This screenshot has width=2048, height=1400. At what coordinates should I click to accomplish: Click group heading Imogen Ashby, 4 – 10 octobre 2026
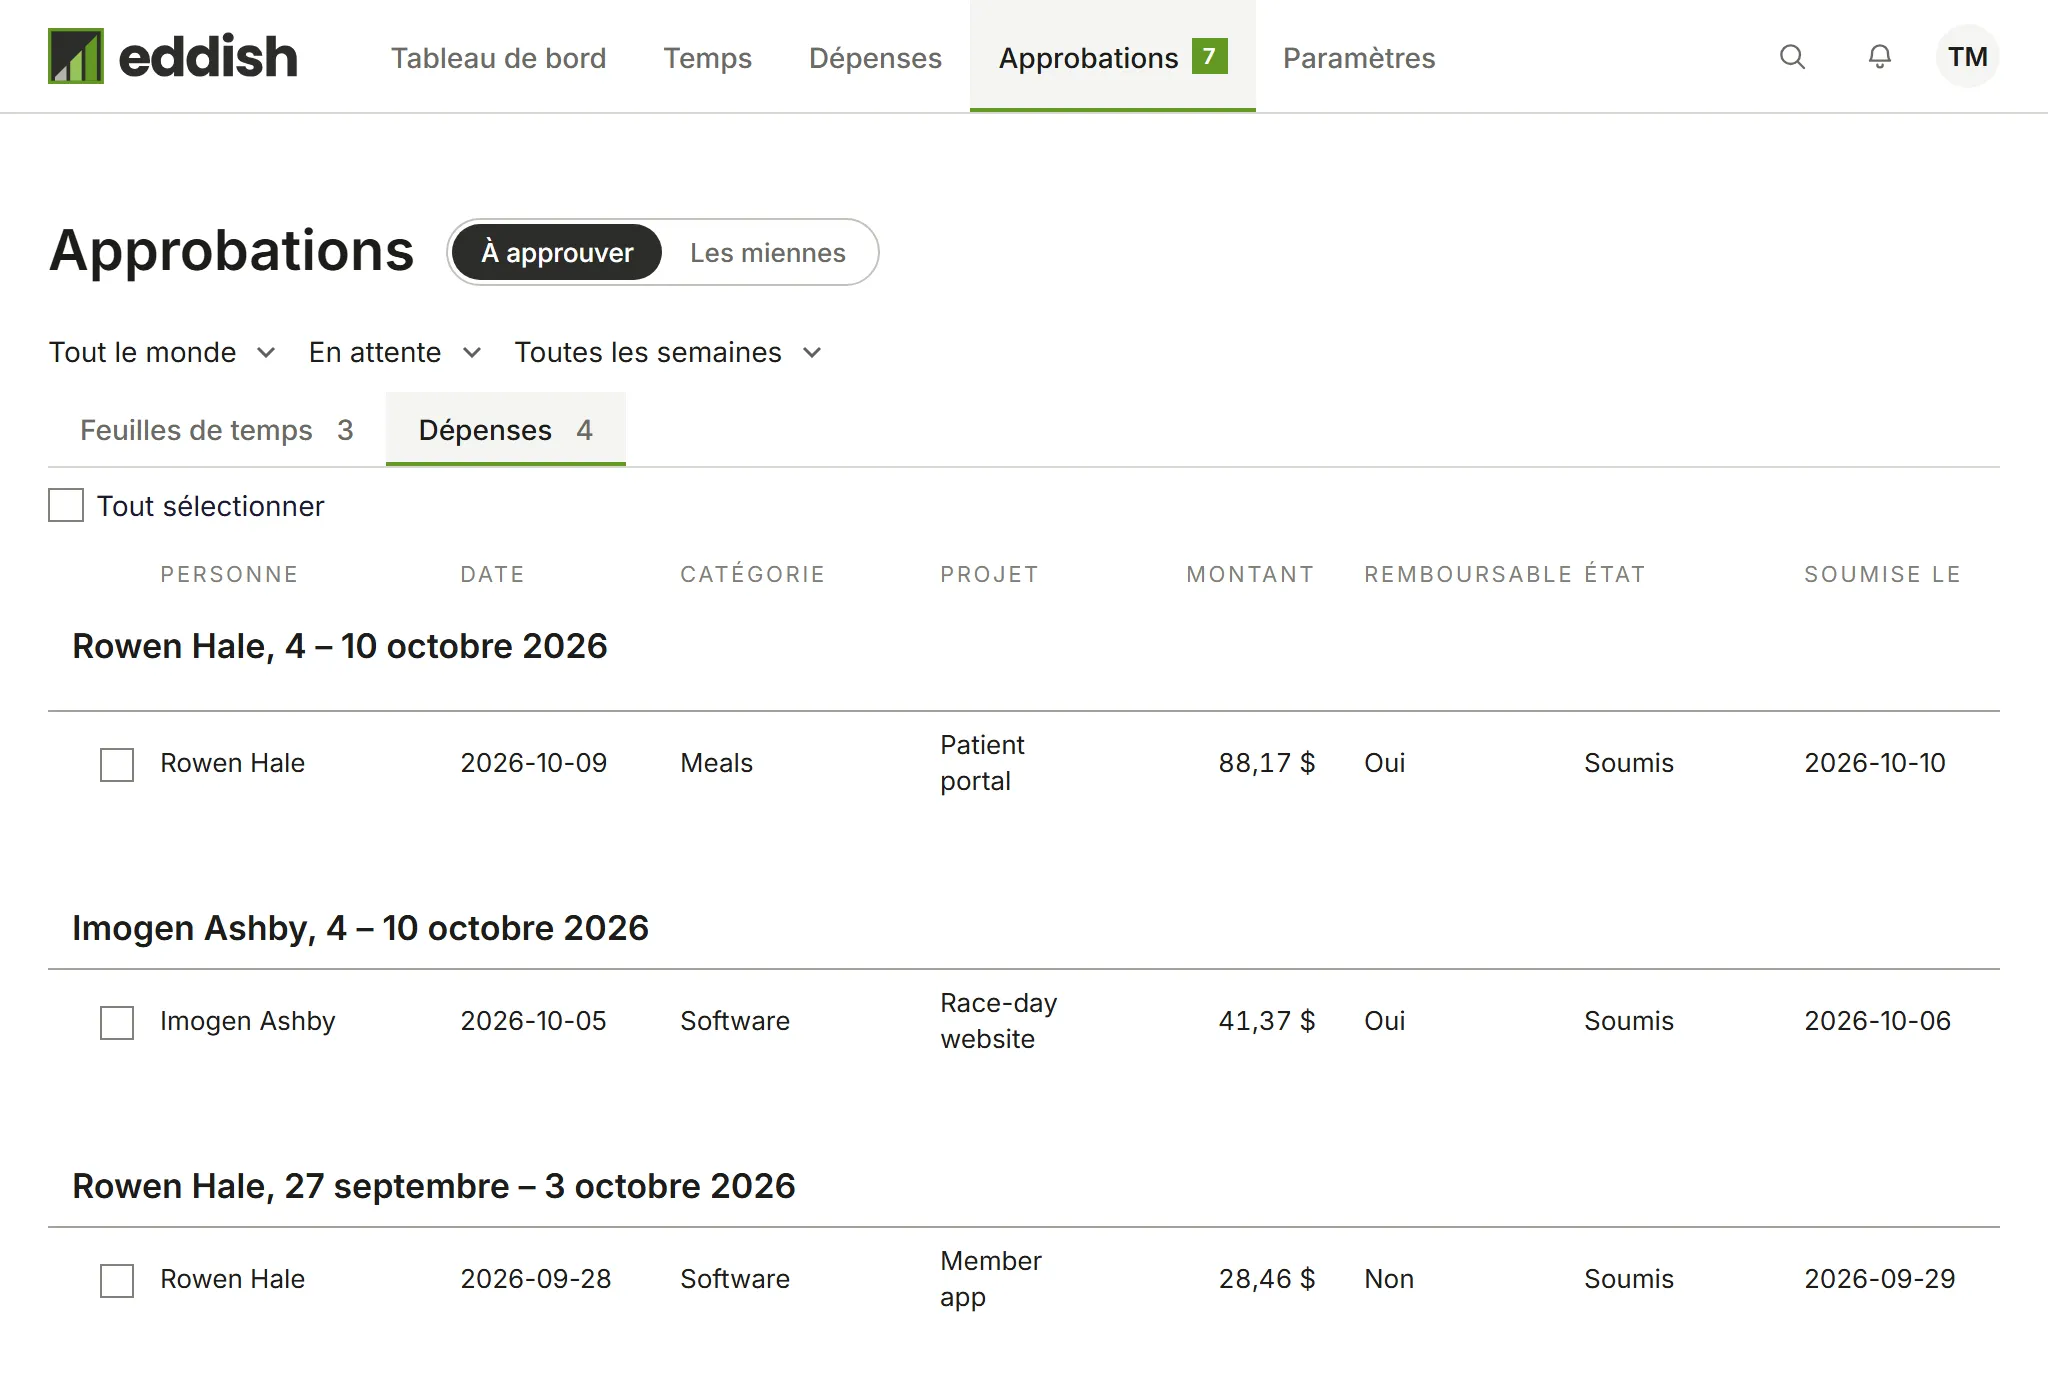click(360, 928)
